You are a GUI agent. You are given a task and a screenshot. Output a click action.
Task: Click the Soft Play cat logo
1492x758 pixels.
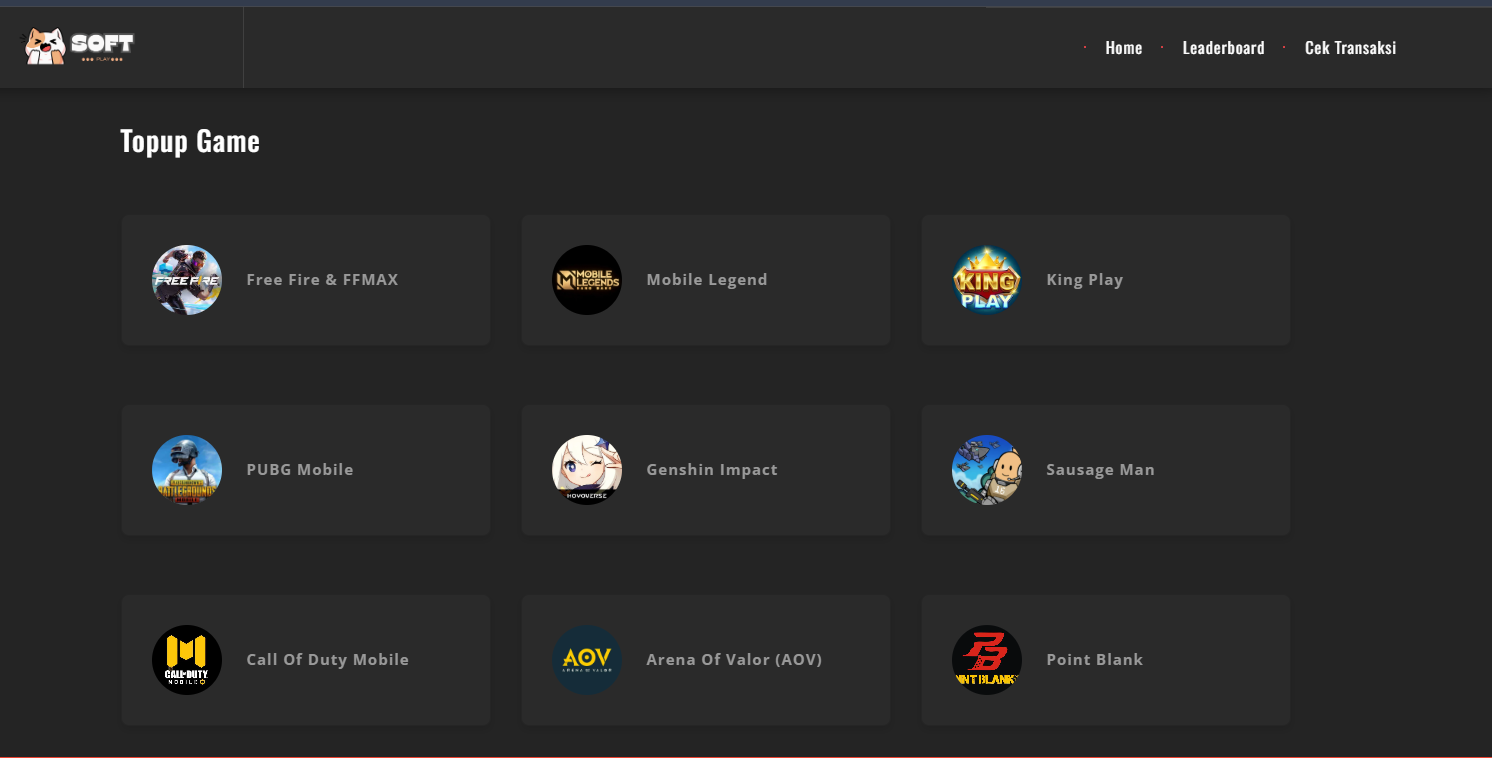click(78, 46)
